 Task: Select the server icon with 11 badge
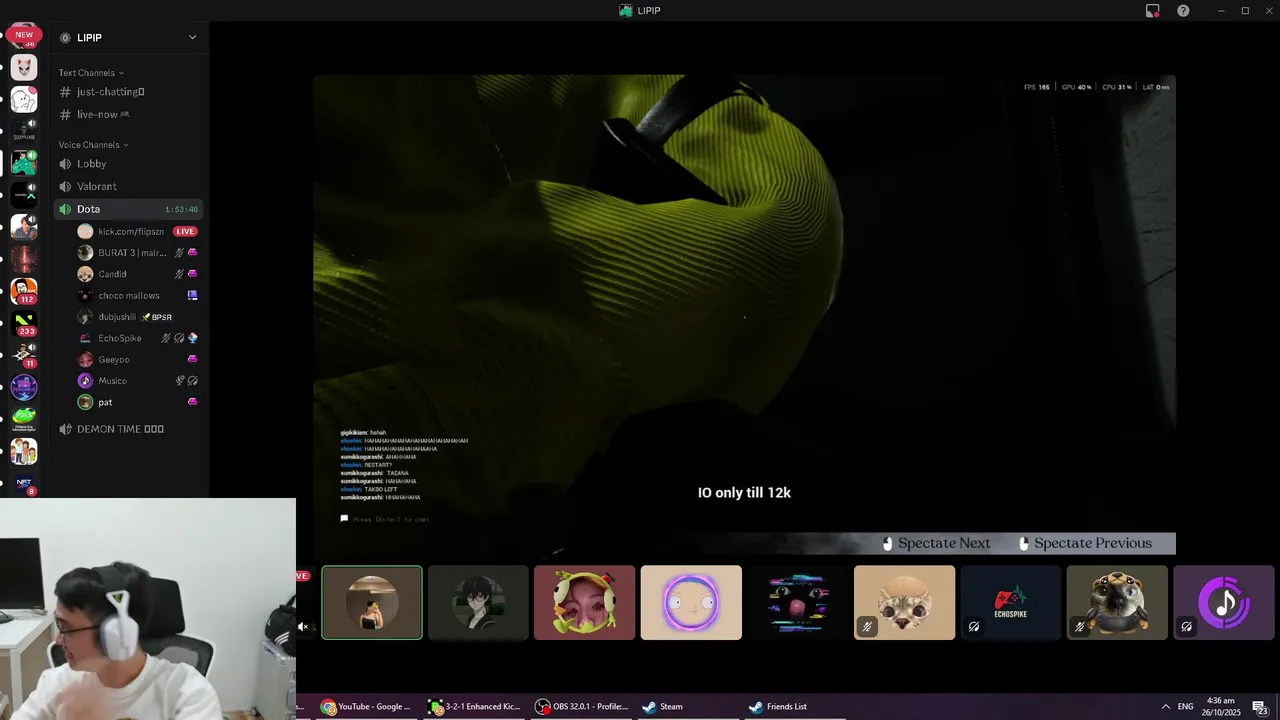pos(24,355)
